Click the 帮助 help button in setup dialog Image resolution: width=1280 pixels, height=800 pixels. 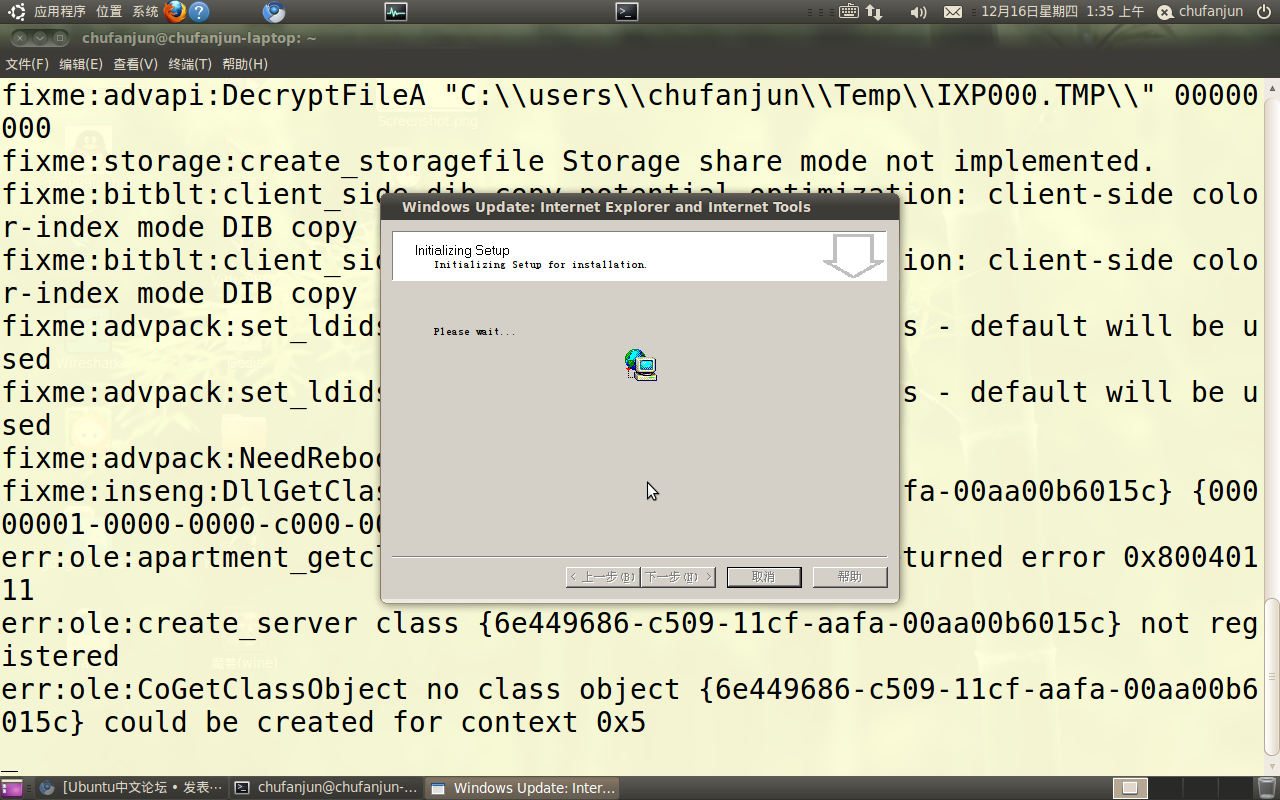click(850, 577)
